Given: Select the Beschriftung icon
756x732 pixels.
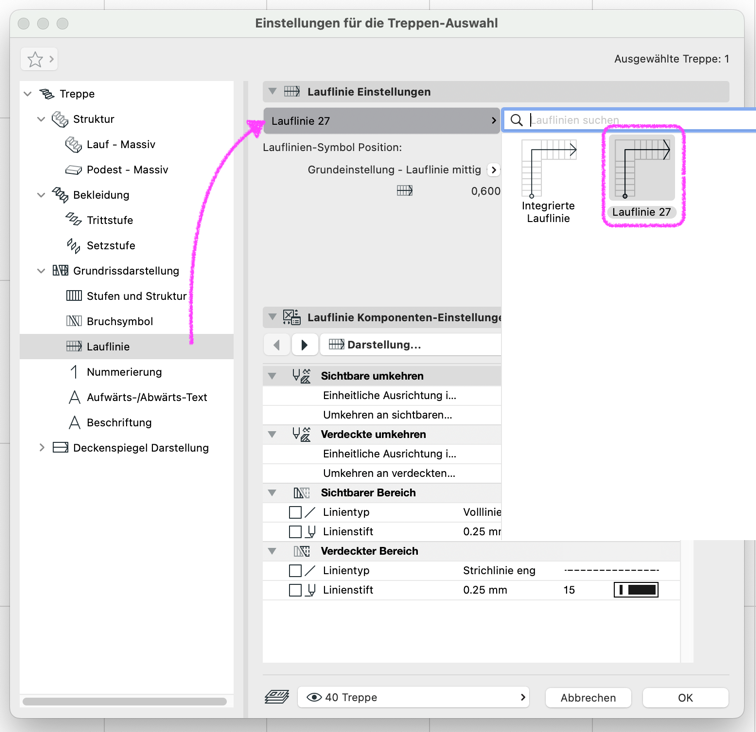Looking at the screenshot, I should 74,422.
